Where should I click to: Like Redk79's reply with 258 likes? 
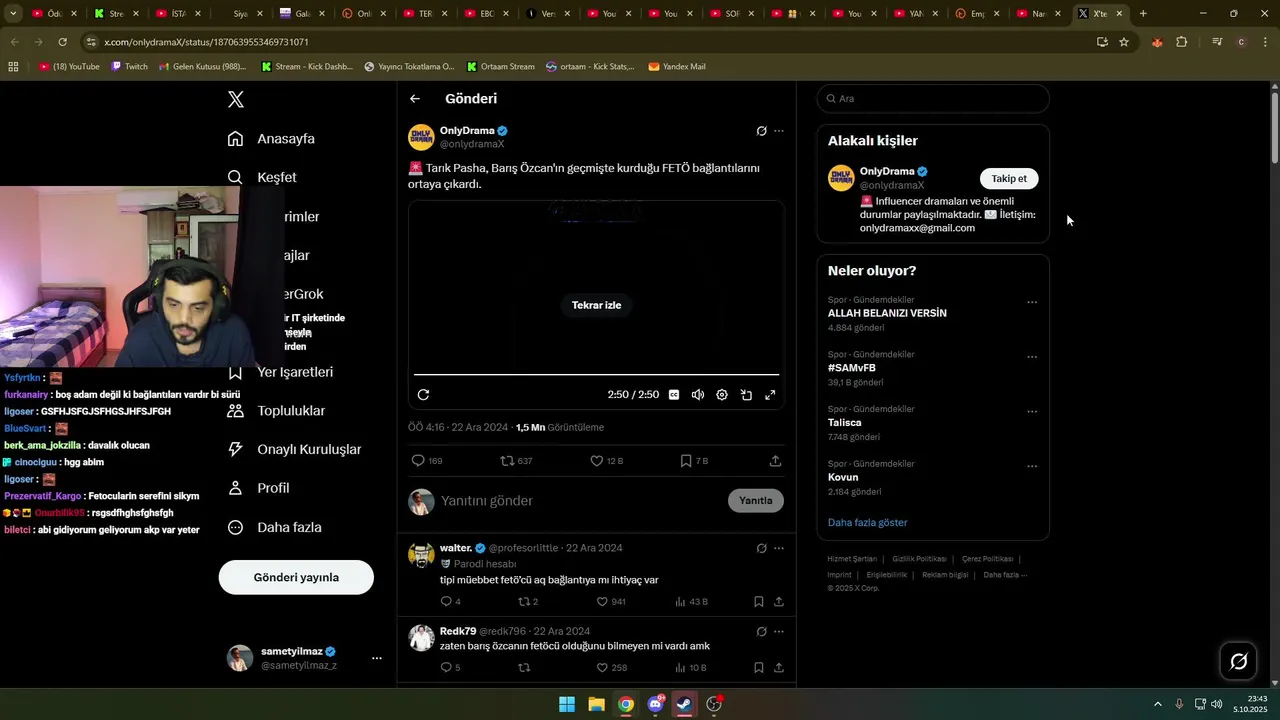[611, 668]
